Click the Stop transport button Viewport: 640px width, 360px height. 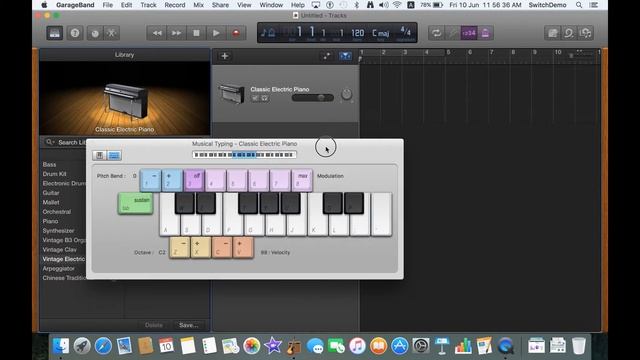(x=196, y=33)
